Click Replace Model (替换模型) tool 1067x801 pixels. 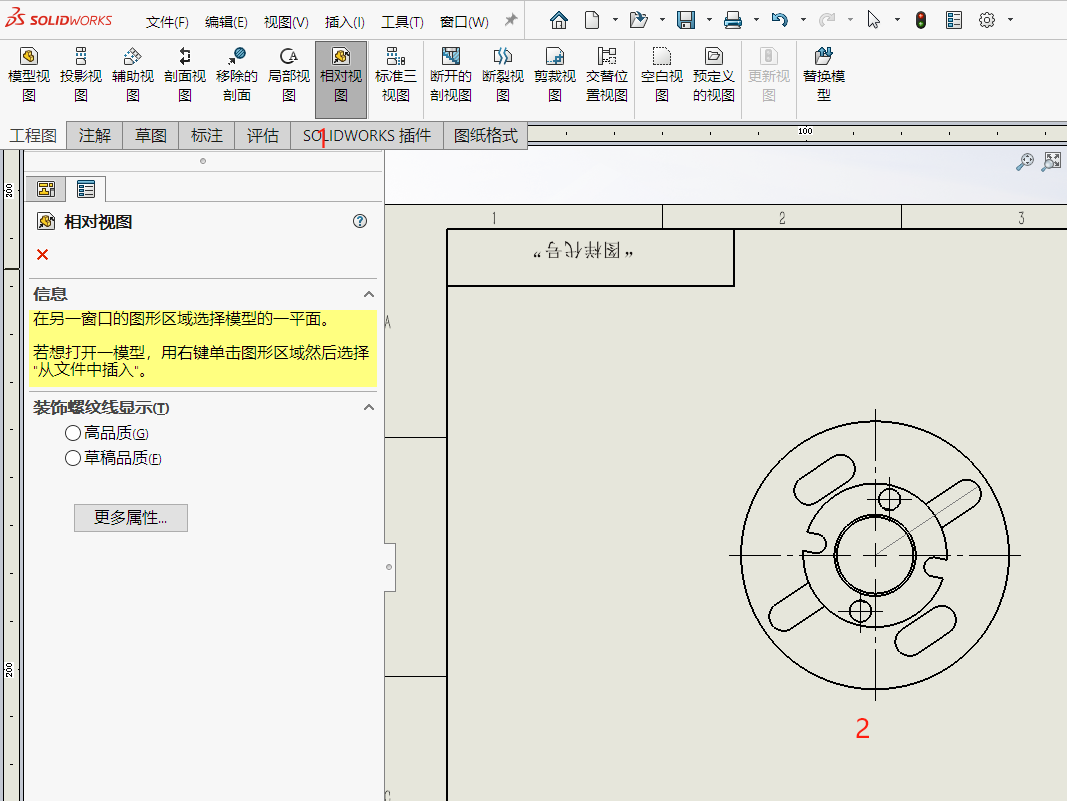tap(824, 75)
